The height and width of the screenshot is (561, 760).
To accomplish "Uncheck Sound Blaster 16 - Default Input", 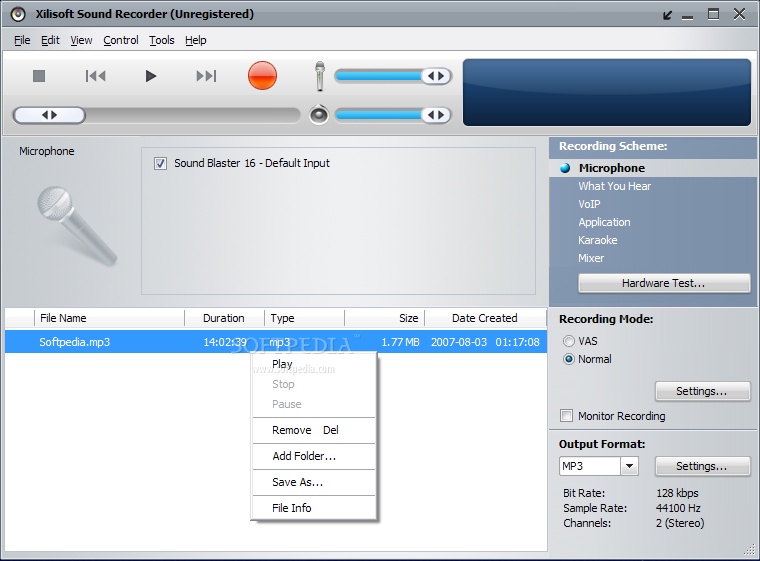I will tap(160, 163).
